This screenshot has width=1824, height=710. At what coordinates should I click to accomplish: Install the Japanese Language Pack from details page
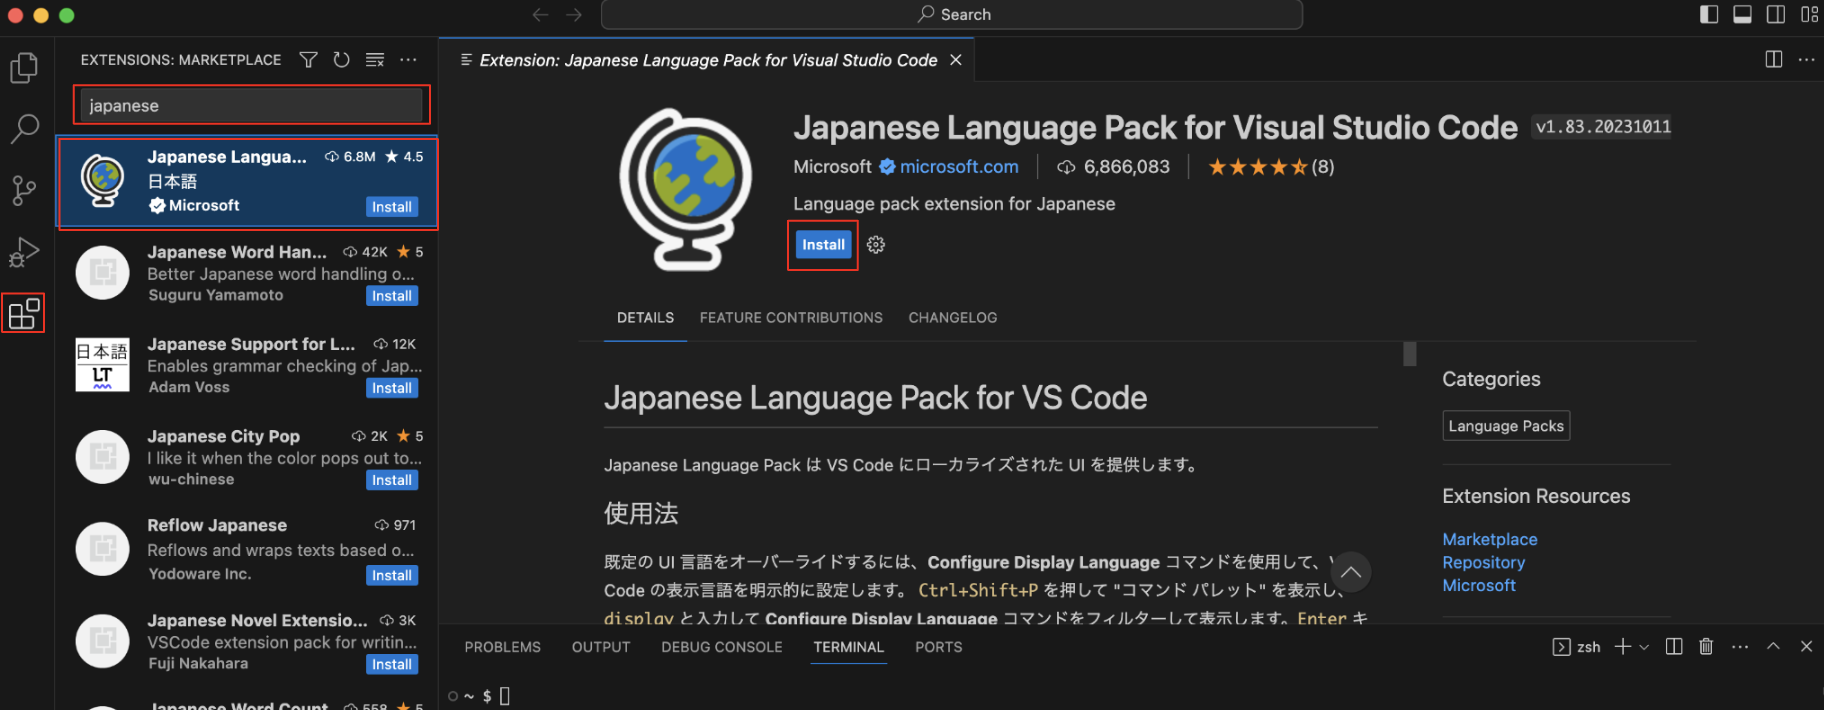[823, 245]
